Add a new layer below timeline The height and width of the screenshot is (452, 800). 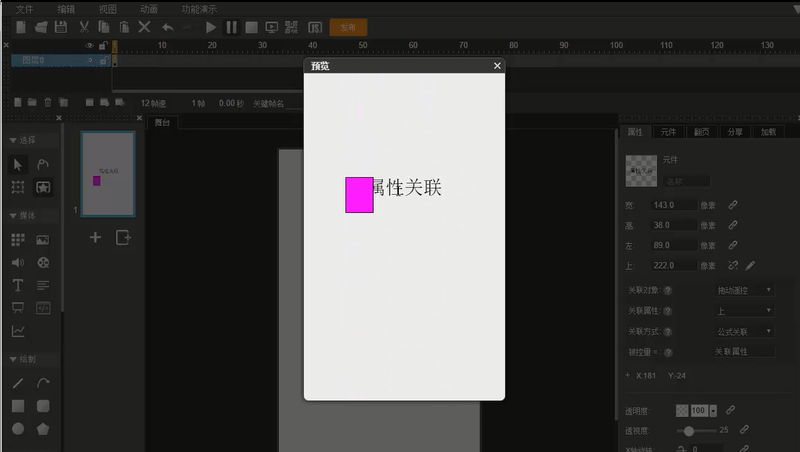pyautogui.click(x=18, y=103)
